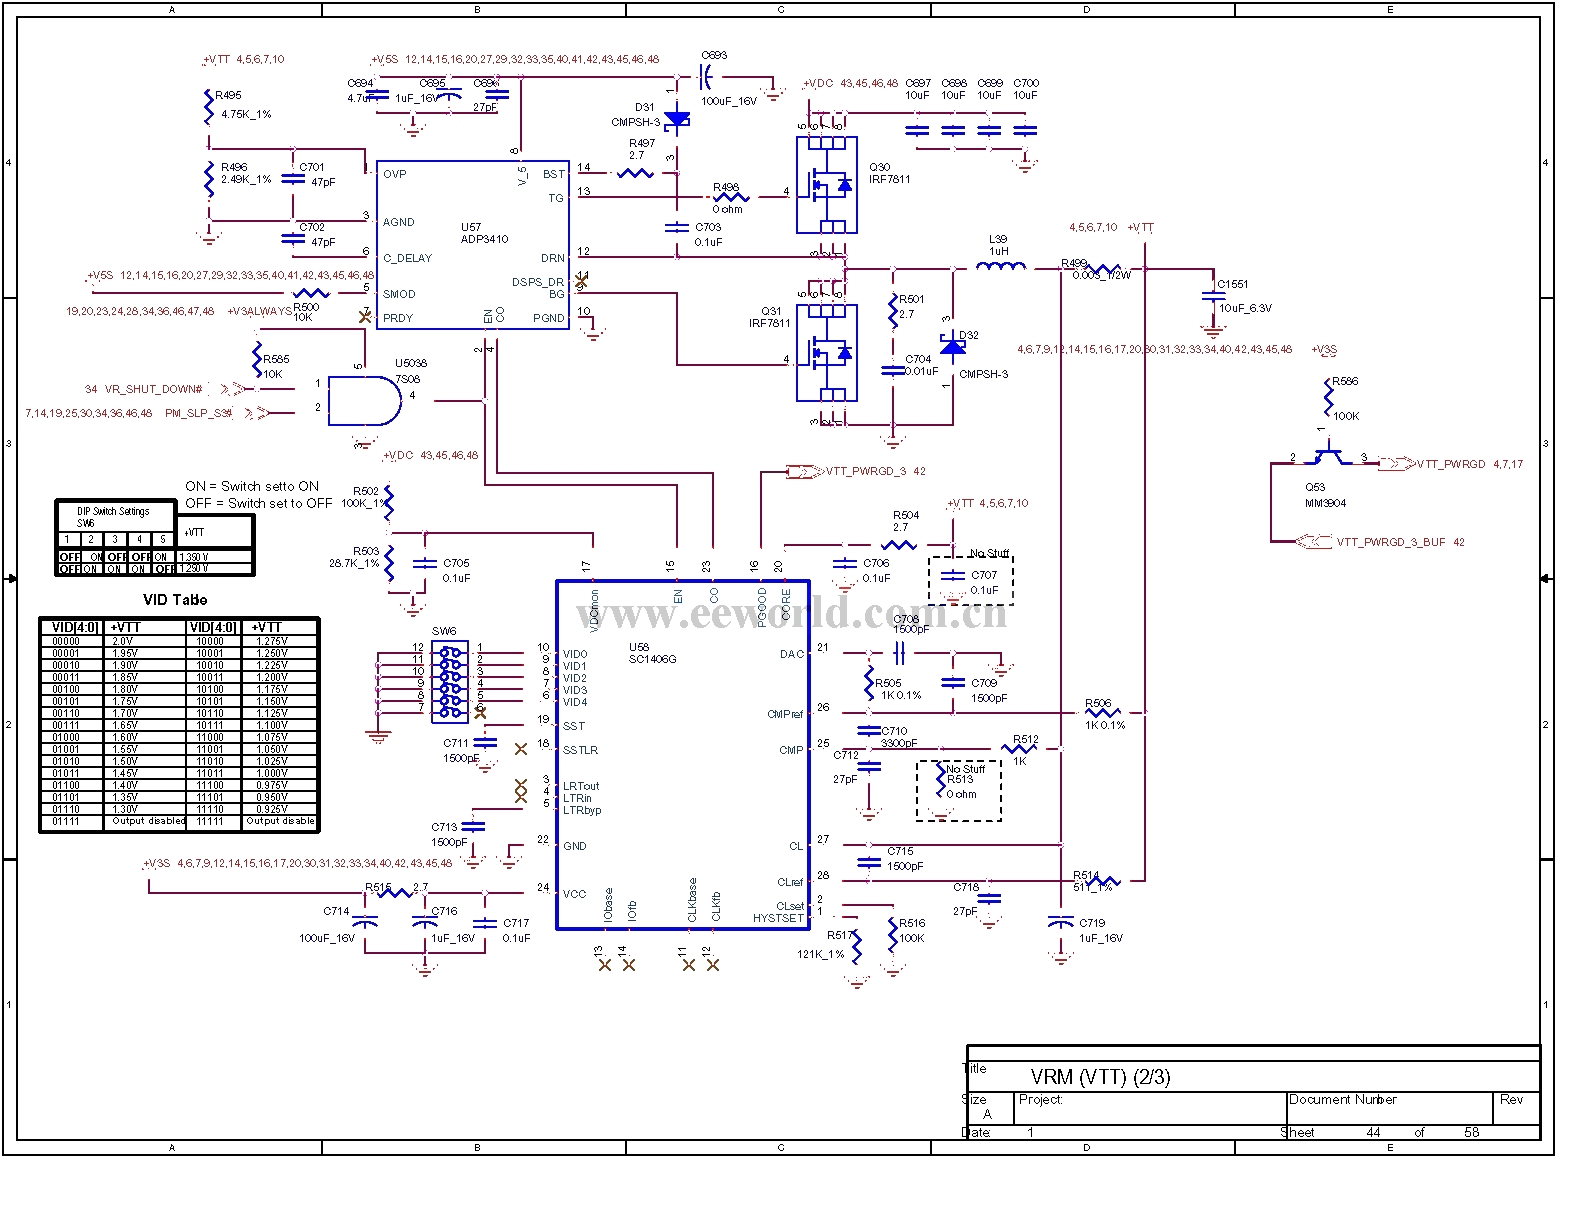
Task: Click the R500 10K resistor symbol
Action: pos(311,294)
